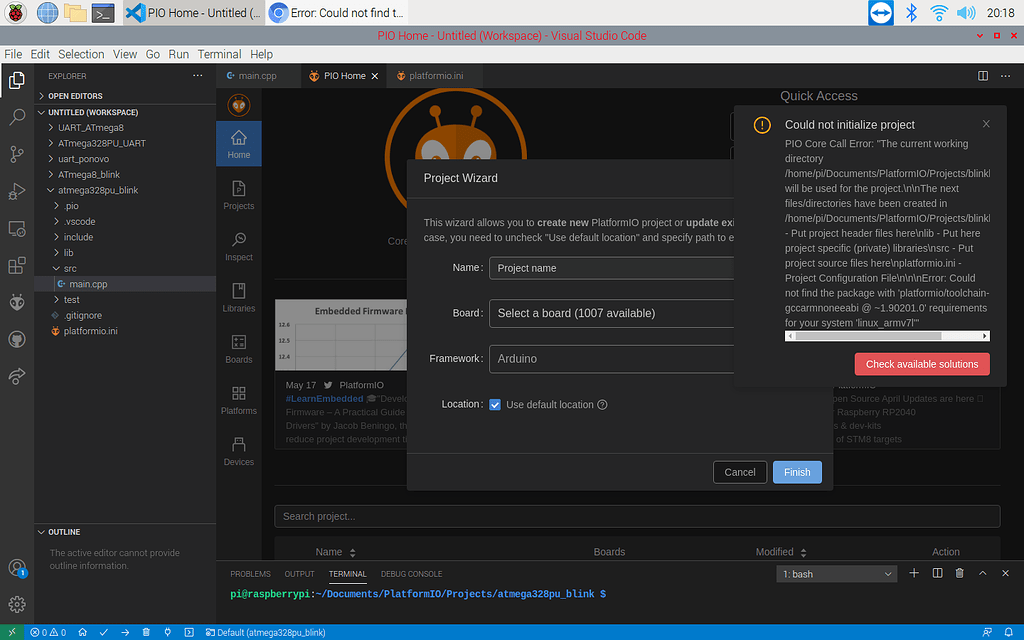Open the Run and Debug icon
The width and height of the screenshot is (1024, 640).
pyautogui.click(x=17, y=191)
